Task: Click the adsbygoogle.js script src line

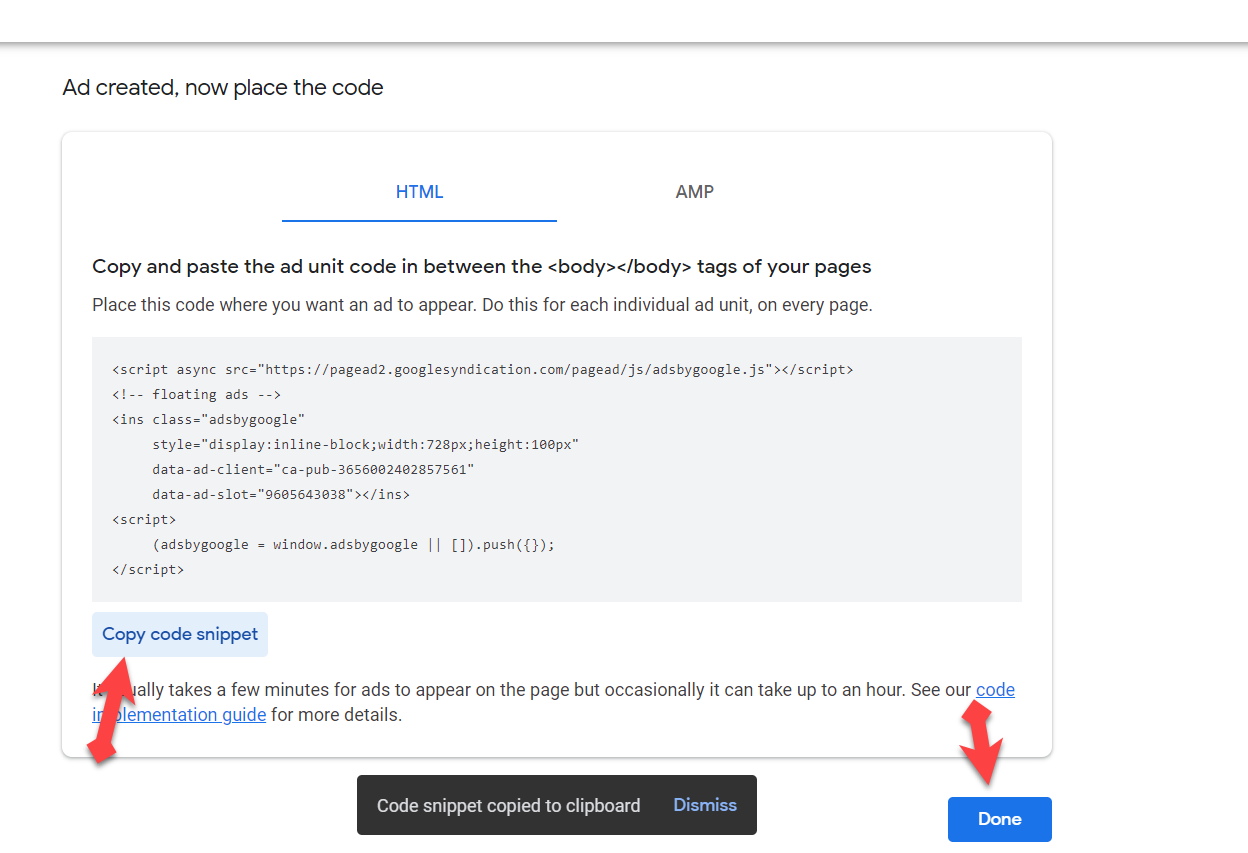Action: pyautogui.click(x=482, y=369)
